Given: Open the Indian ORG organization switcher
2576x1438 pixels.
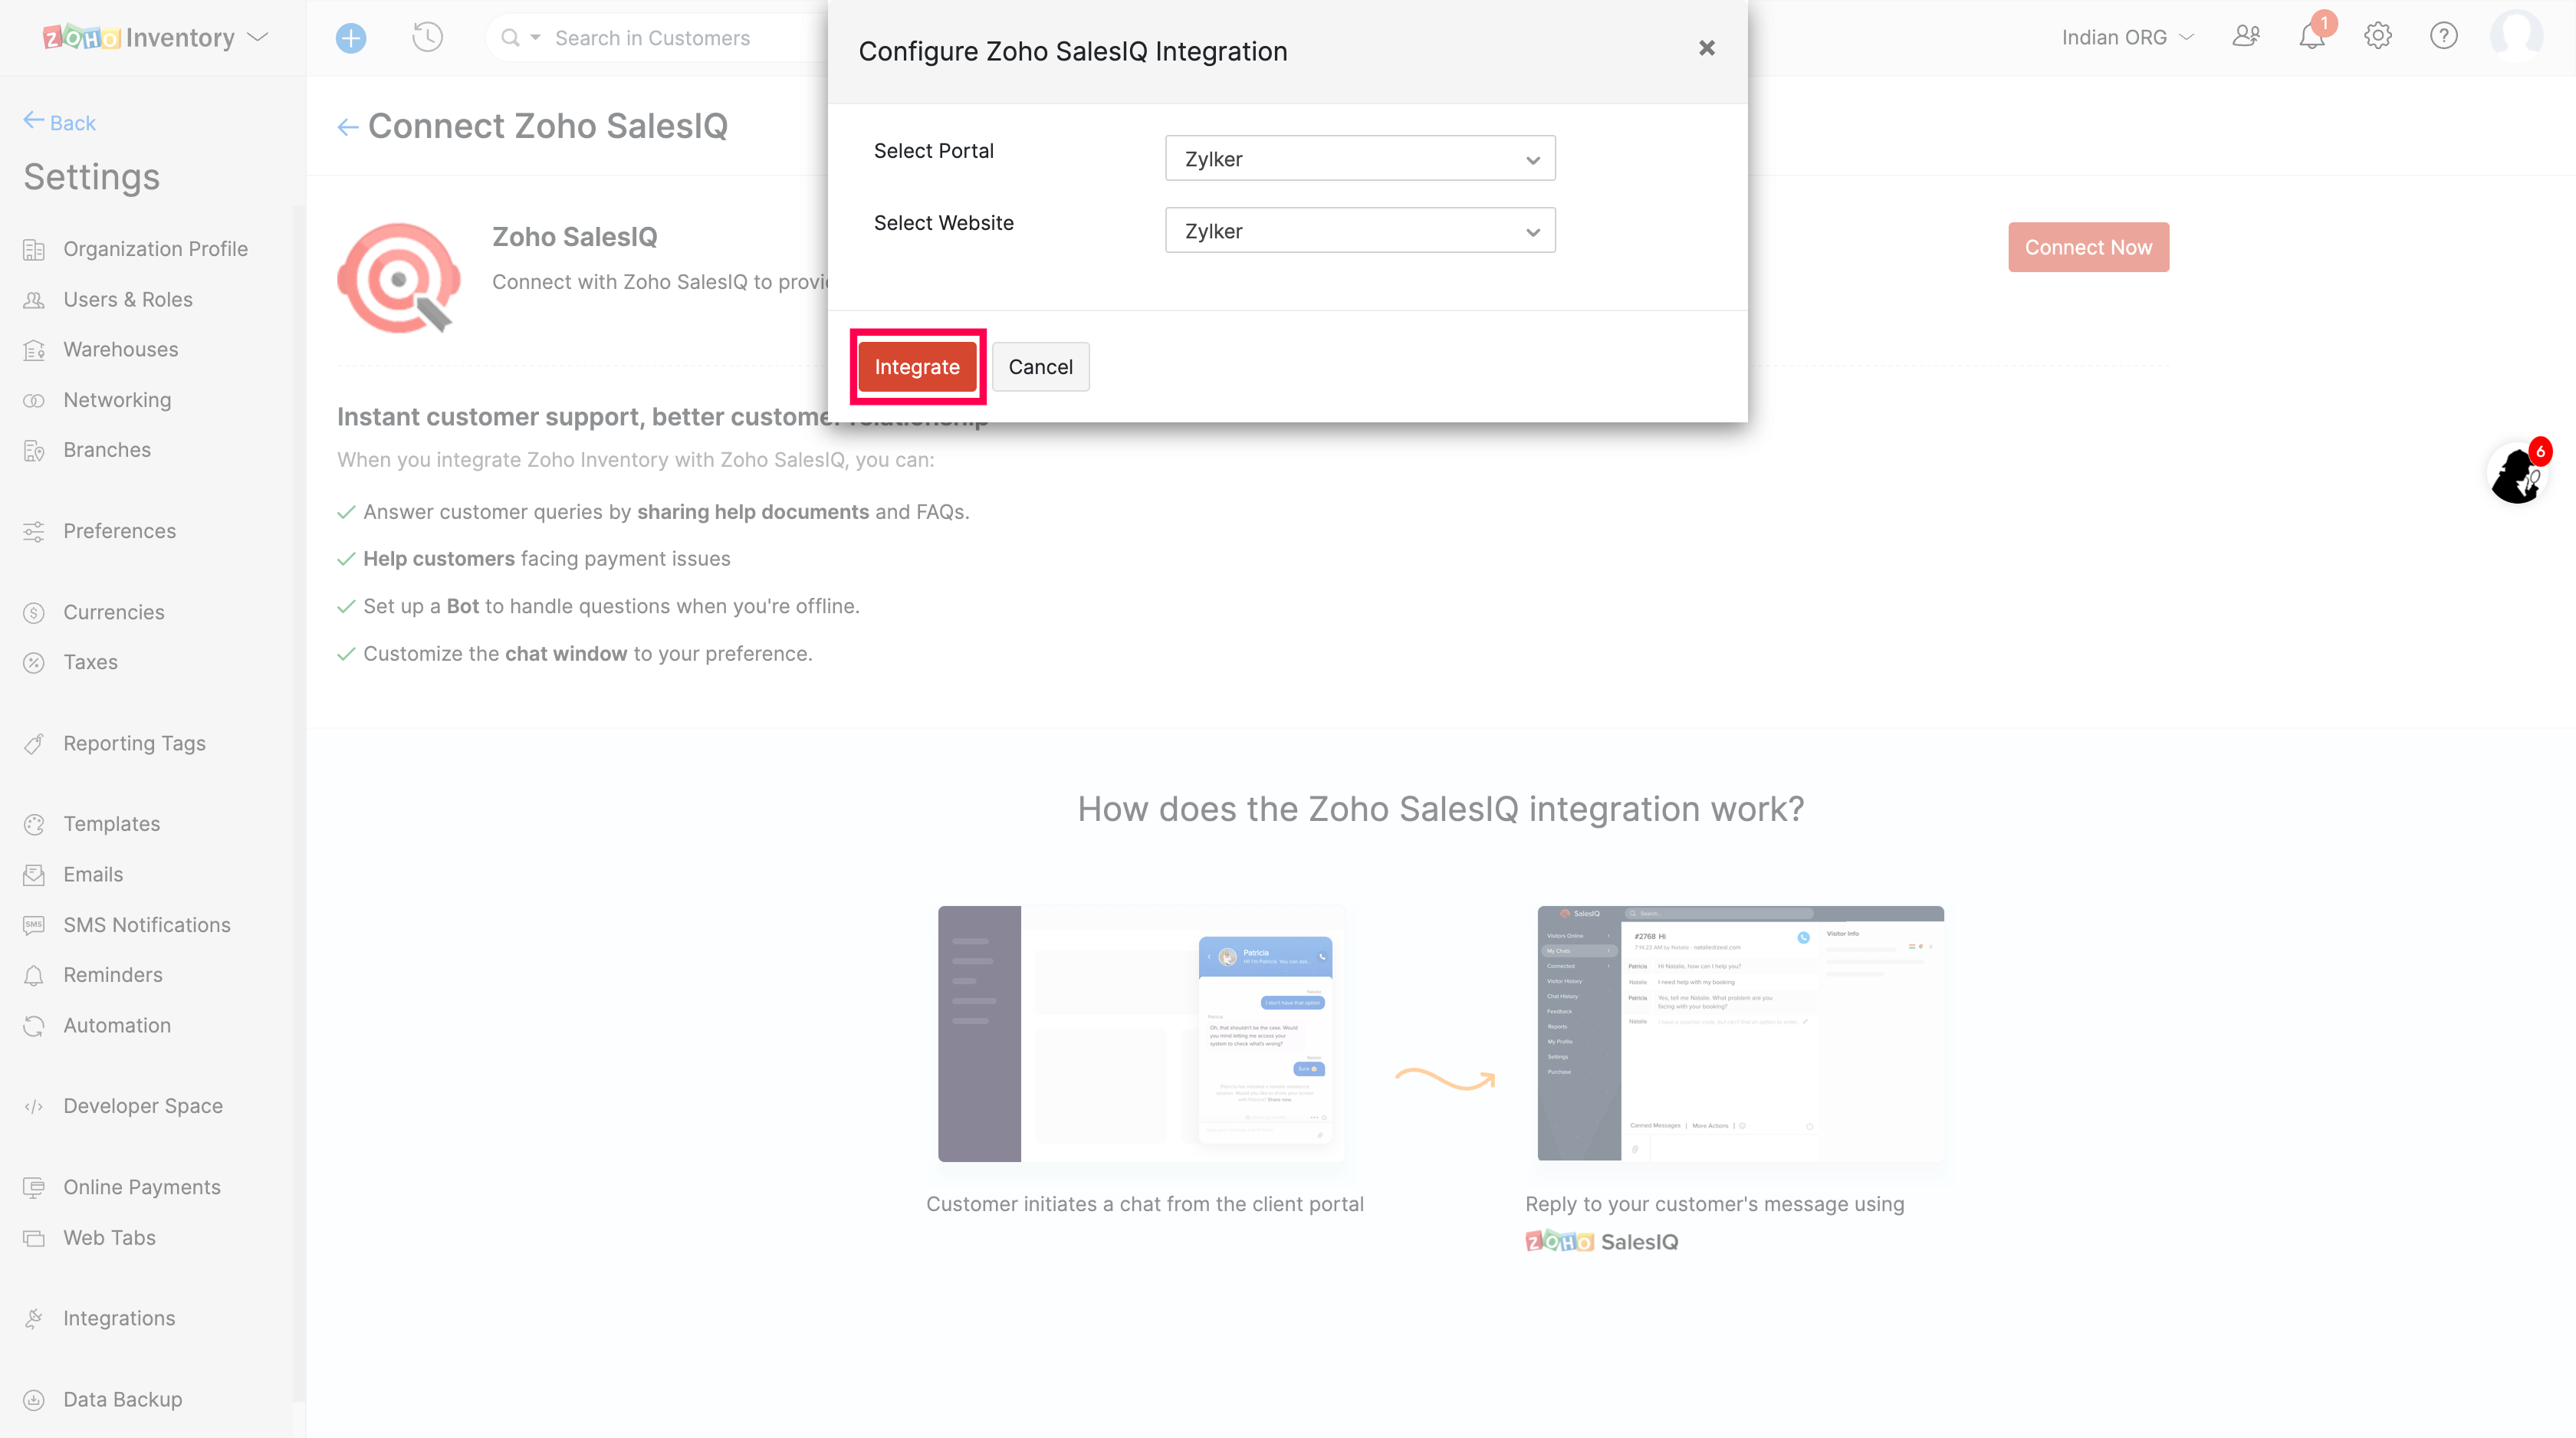Looking at the screenshot, I should coord(2127,38).
